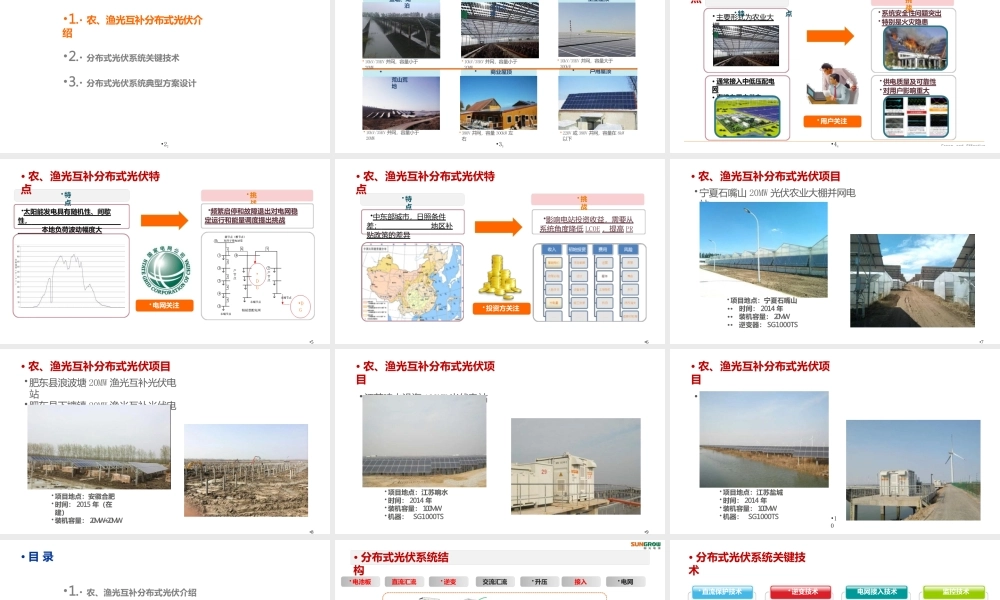Open the '分布式光伏系统结构' slide
The height and width of the screenshot is (600, 1000).
pos(499,570)
